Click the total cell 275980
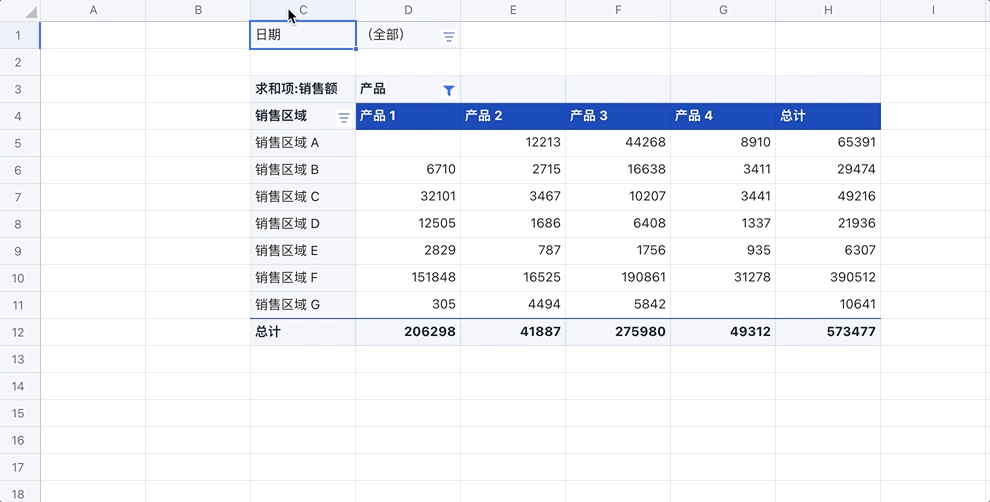The width and height of the screenshot is (990, 502). (x=617, y=332)
